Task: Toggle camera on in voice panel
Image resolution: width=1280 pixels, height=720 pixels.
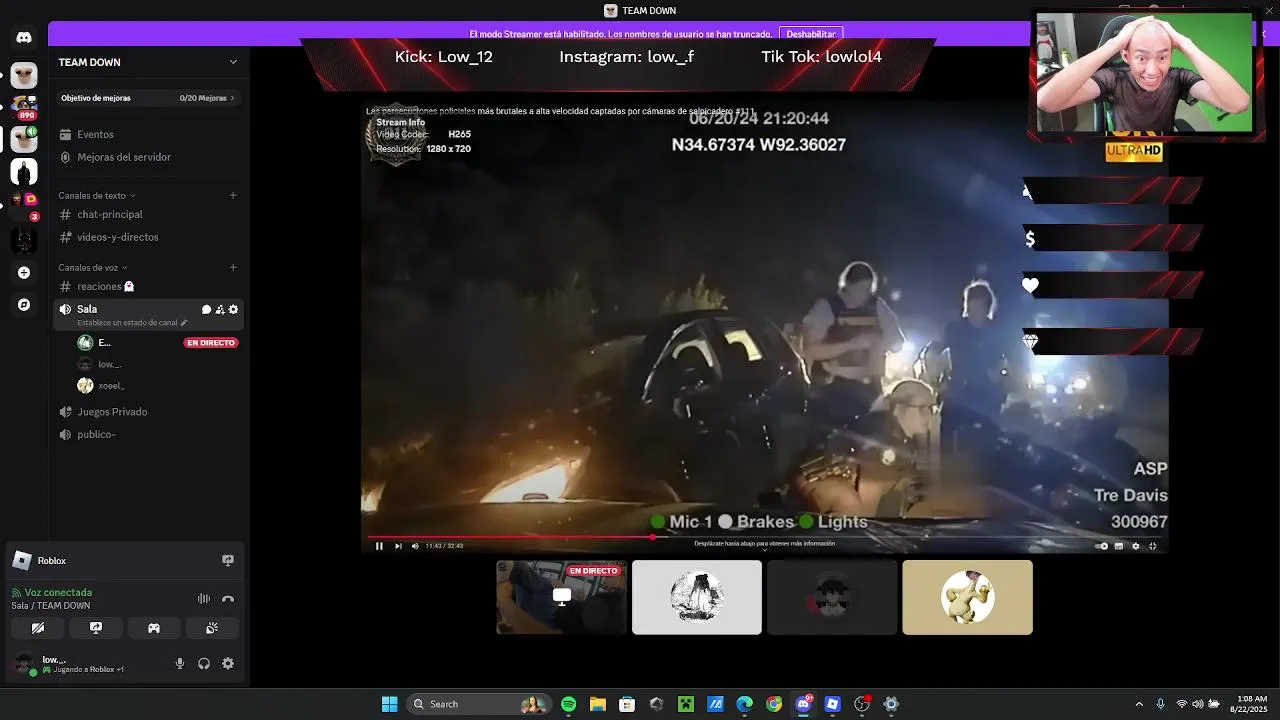Action: pos(38,628)
